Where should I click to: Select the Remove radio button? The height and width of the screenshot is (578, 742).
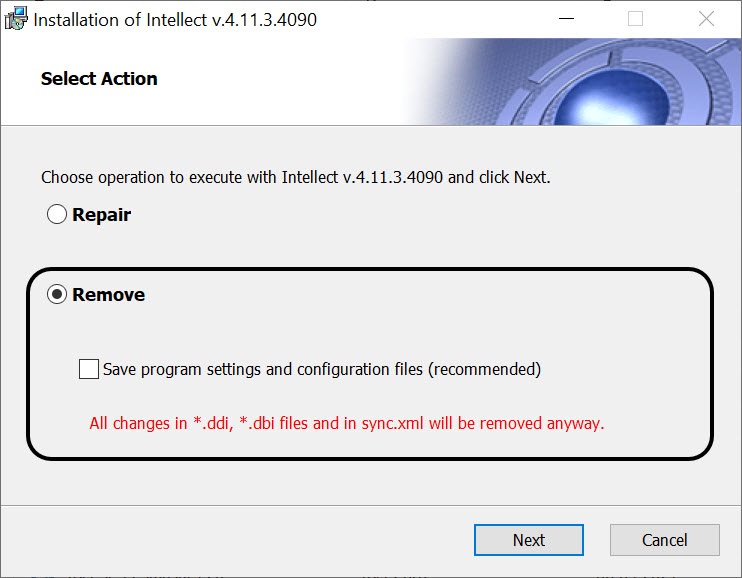point(57,295)
